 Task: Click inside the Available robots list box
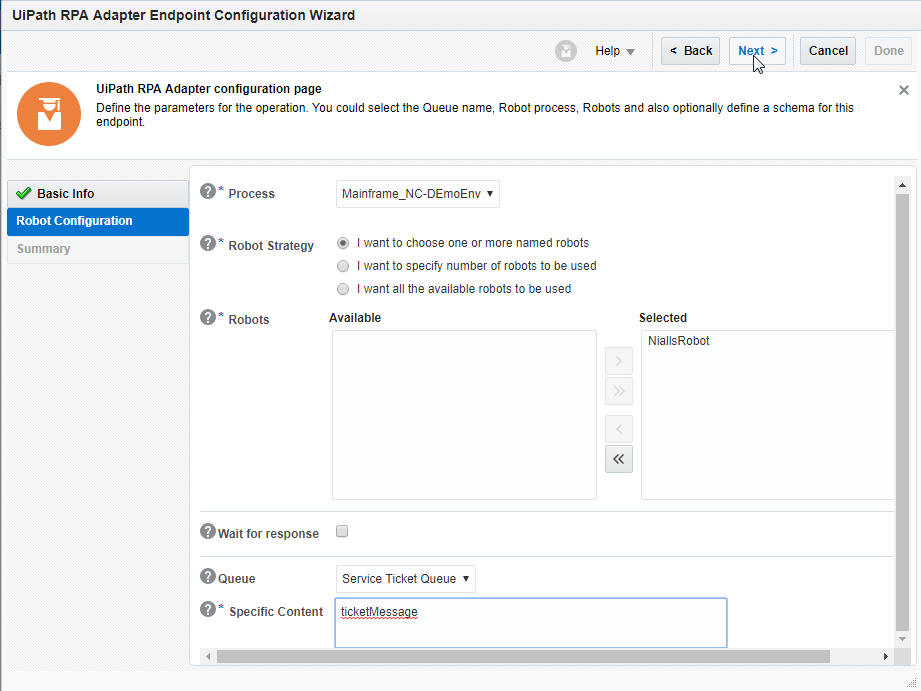(464, 415)
